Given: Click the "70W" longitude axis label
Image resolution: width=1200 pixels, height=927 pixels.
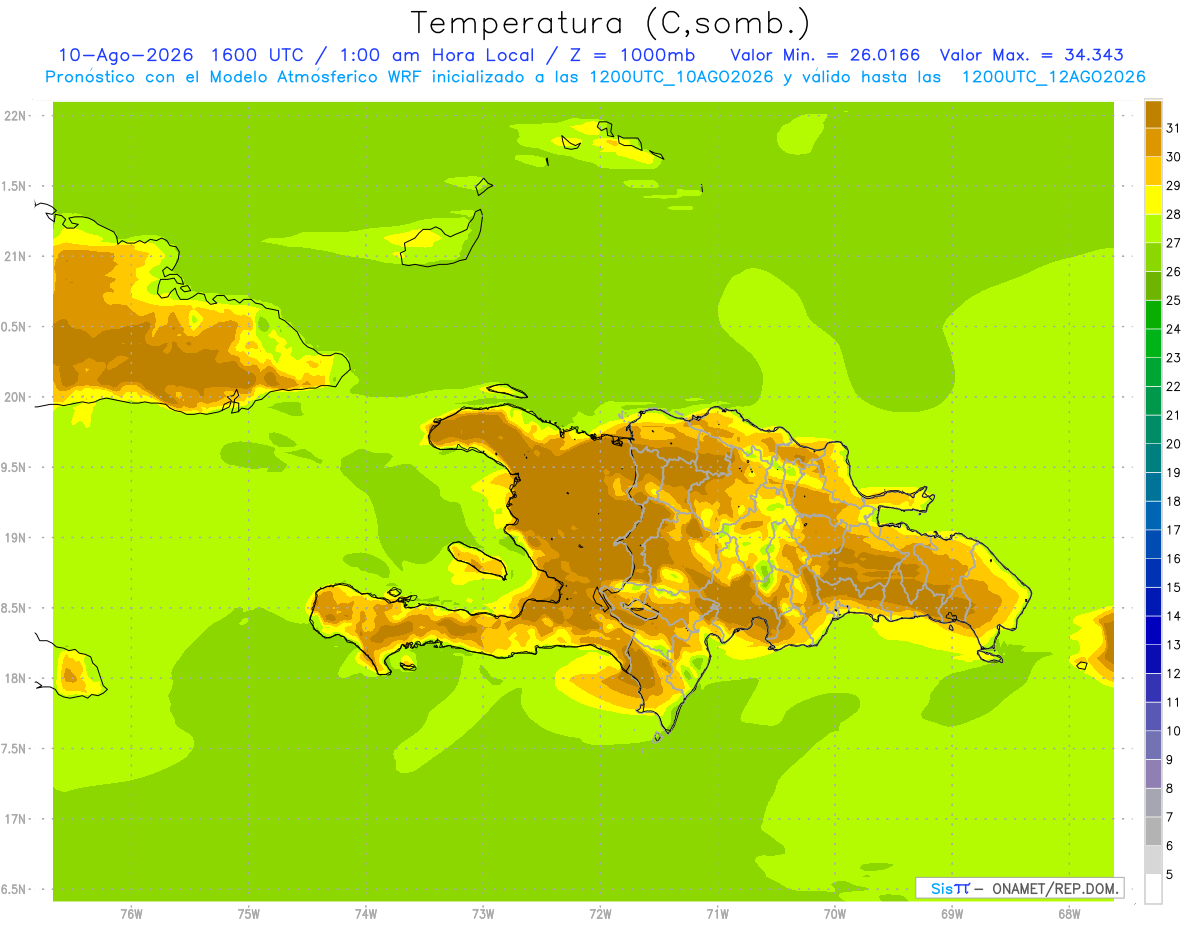Looking at the screenshot, I should [x=835, y=914].
